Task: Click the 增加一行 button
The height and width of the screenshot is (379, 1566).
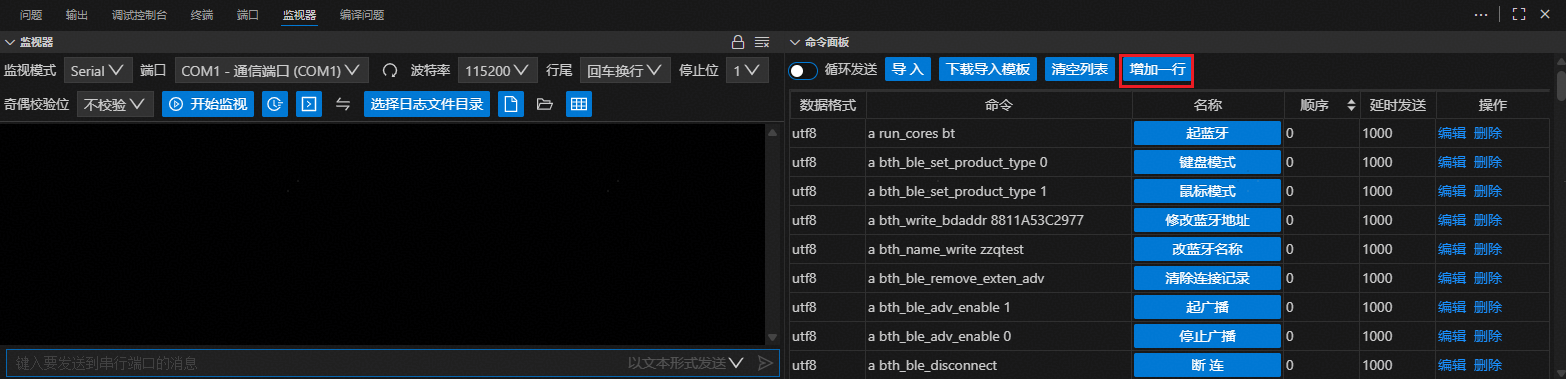Action: click(x=1157, y=70)
